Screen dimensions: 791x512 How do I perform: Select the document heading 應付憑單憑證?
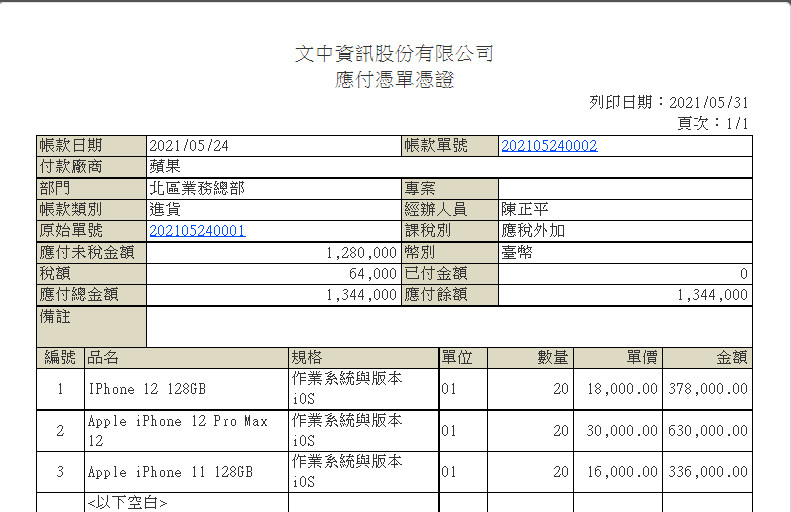(394, 79)
